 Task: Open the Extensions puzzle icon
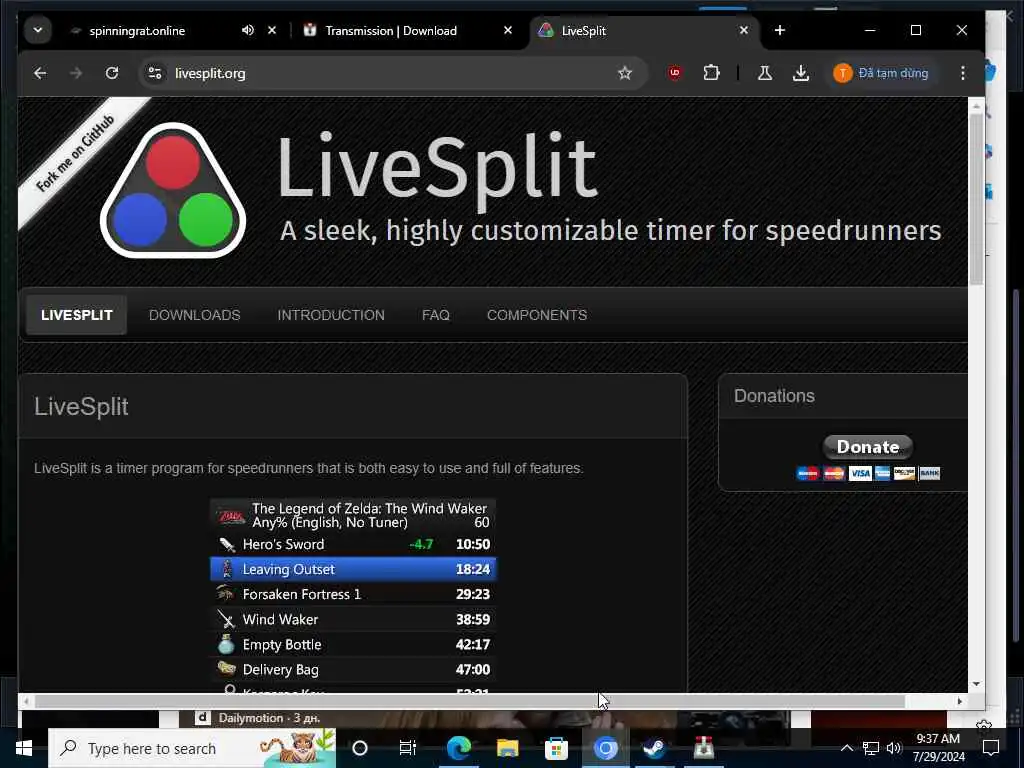click(x=711, y=73)
